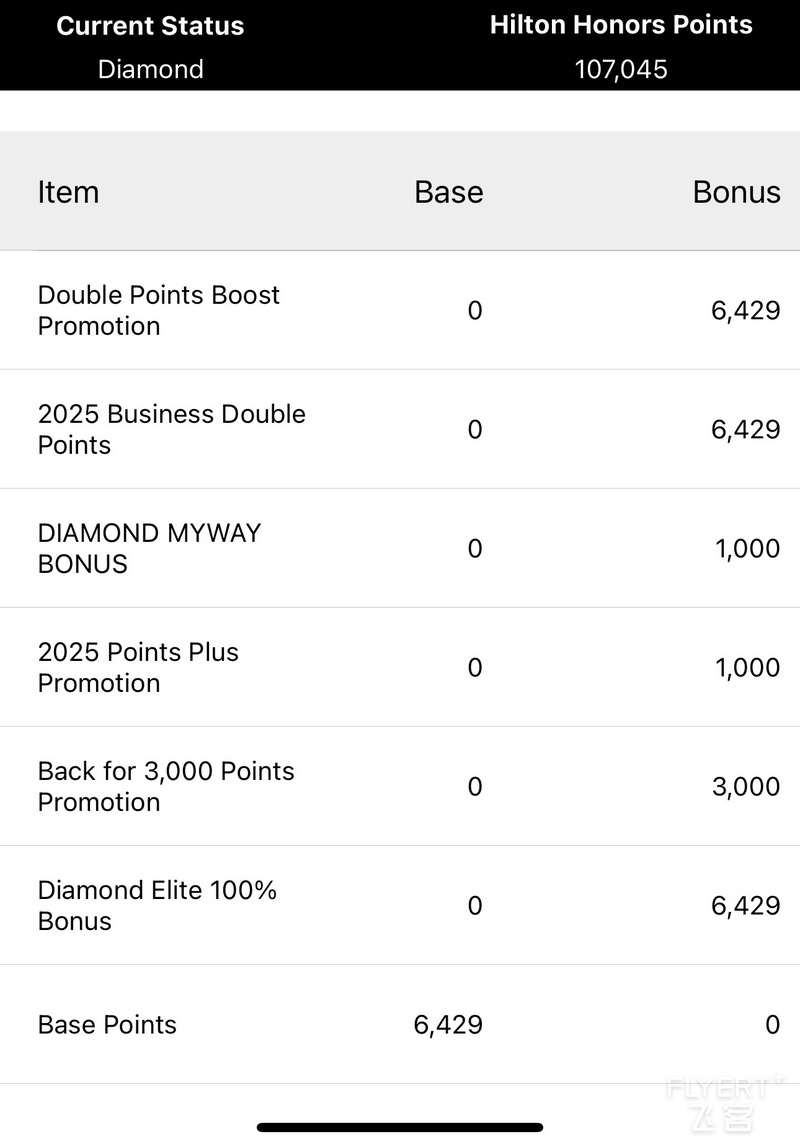The image size is (800, 1147).
Task: Tap the 1,000 bonus for DIAMOND MYWAY
Action: click(x=747, y=549)
